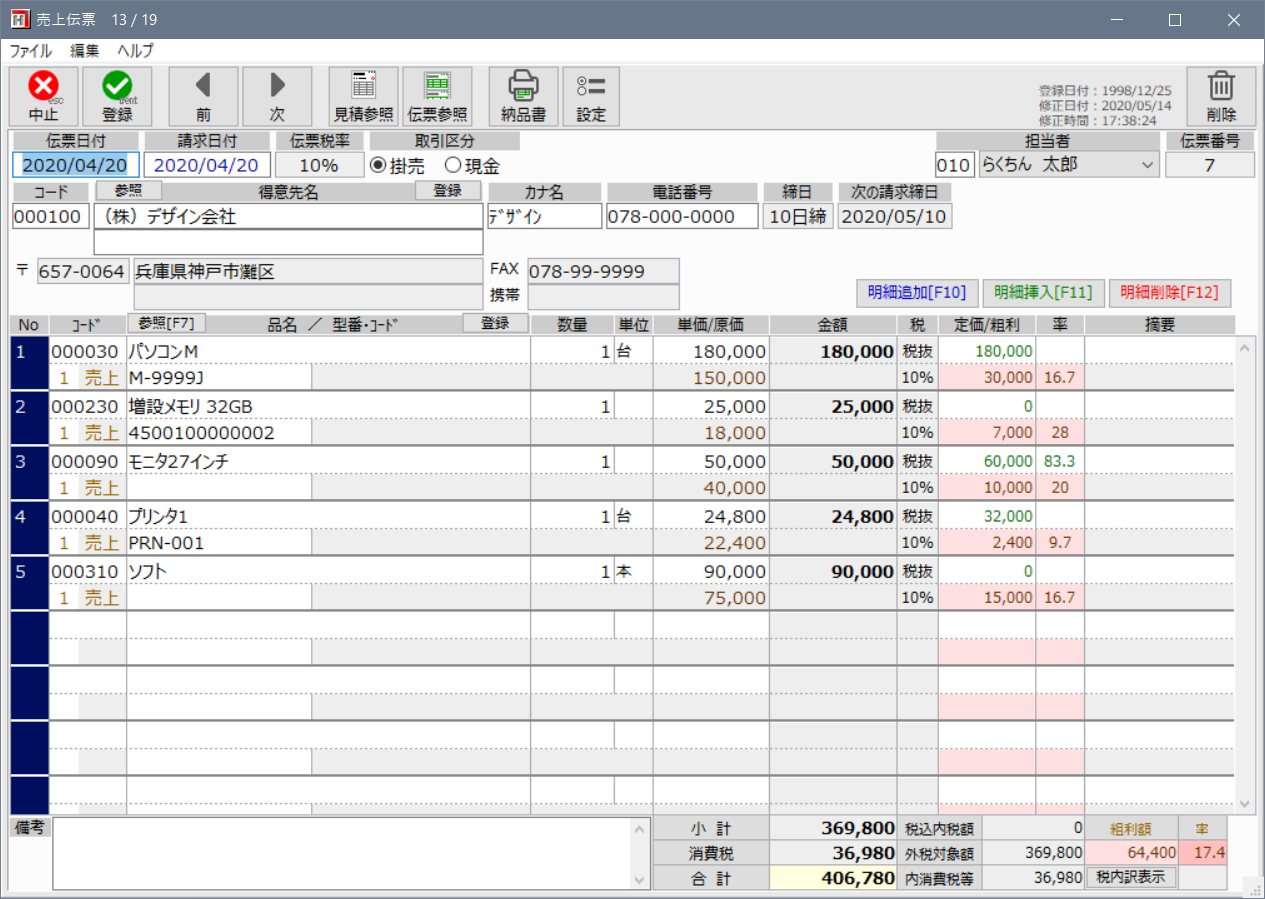
Task: Click 締日 value 10日締
Action: pos(797,216)
